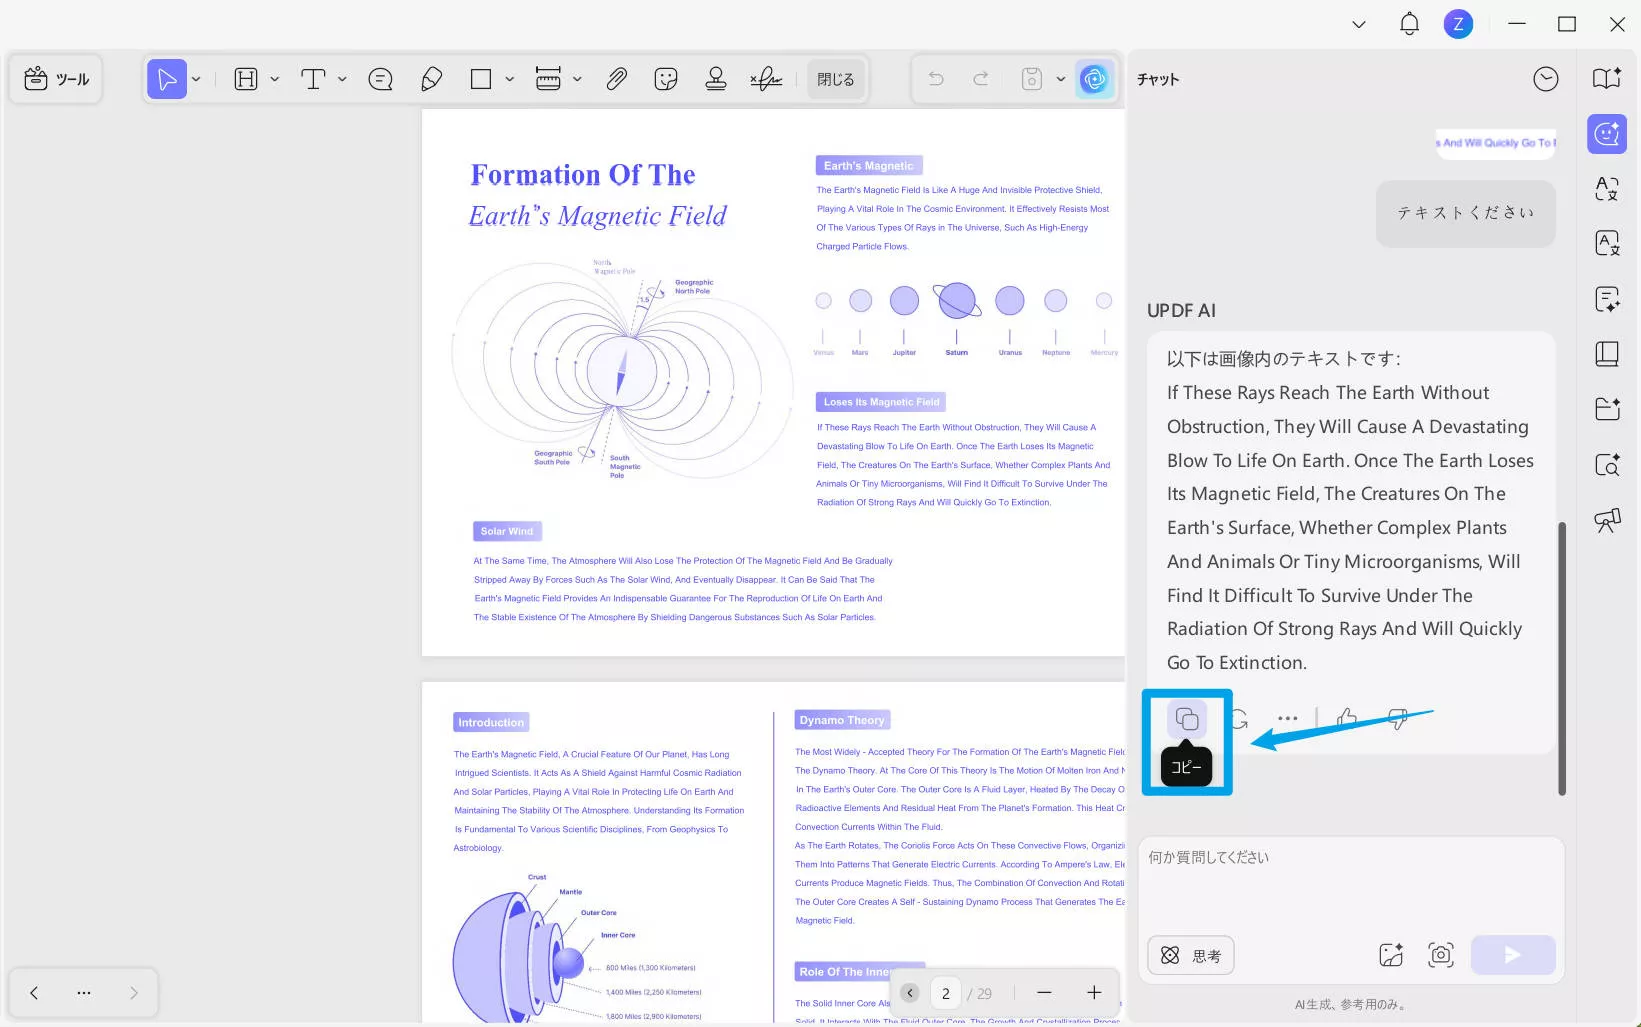Give a thumbs down to the AI answer
Image resolution: width=1641 pixels, height=1027 pixels.
tap(1397, 718)
